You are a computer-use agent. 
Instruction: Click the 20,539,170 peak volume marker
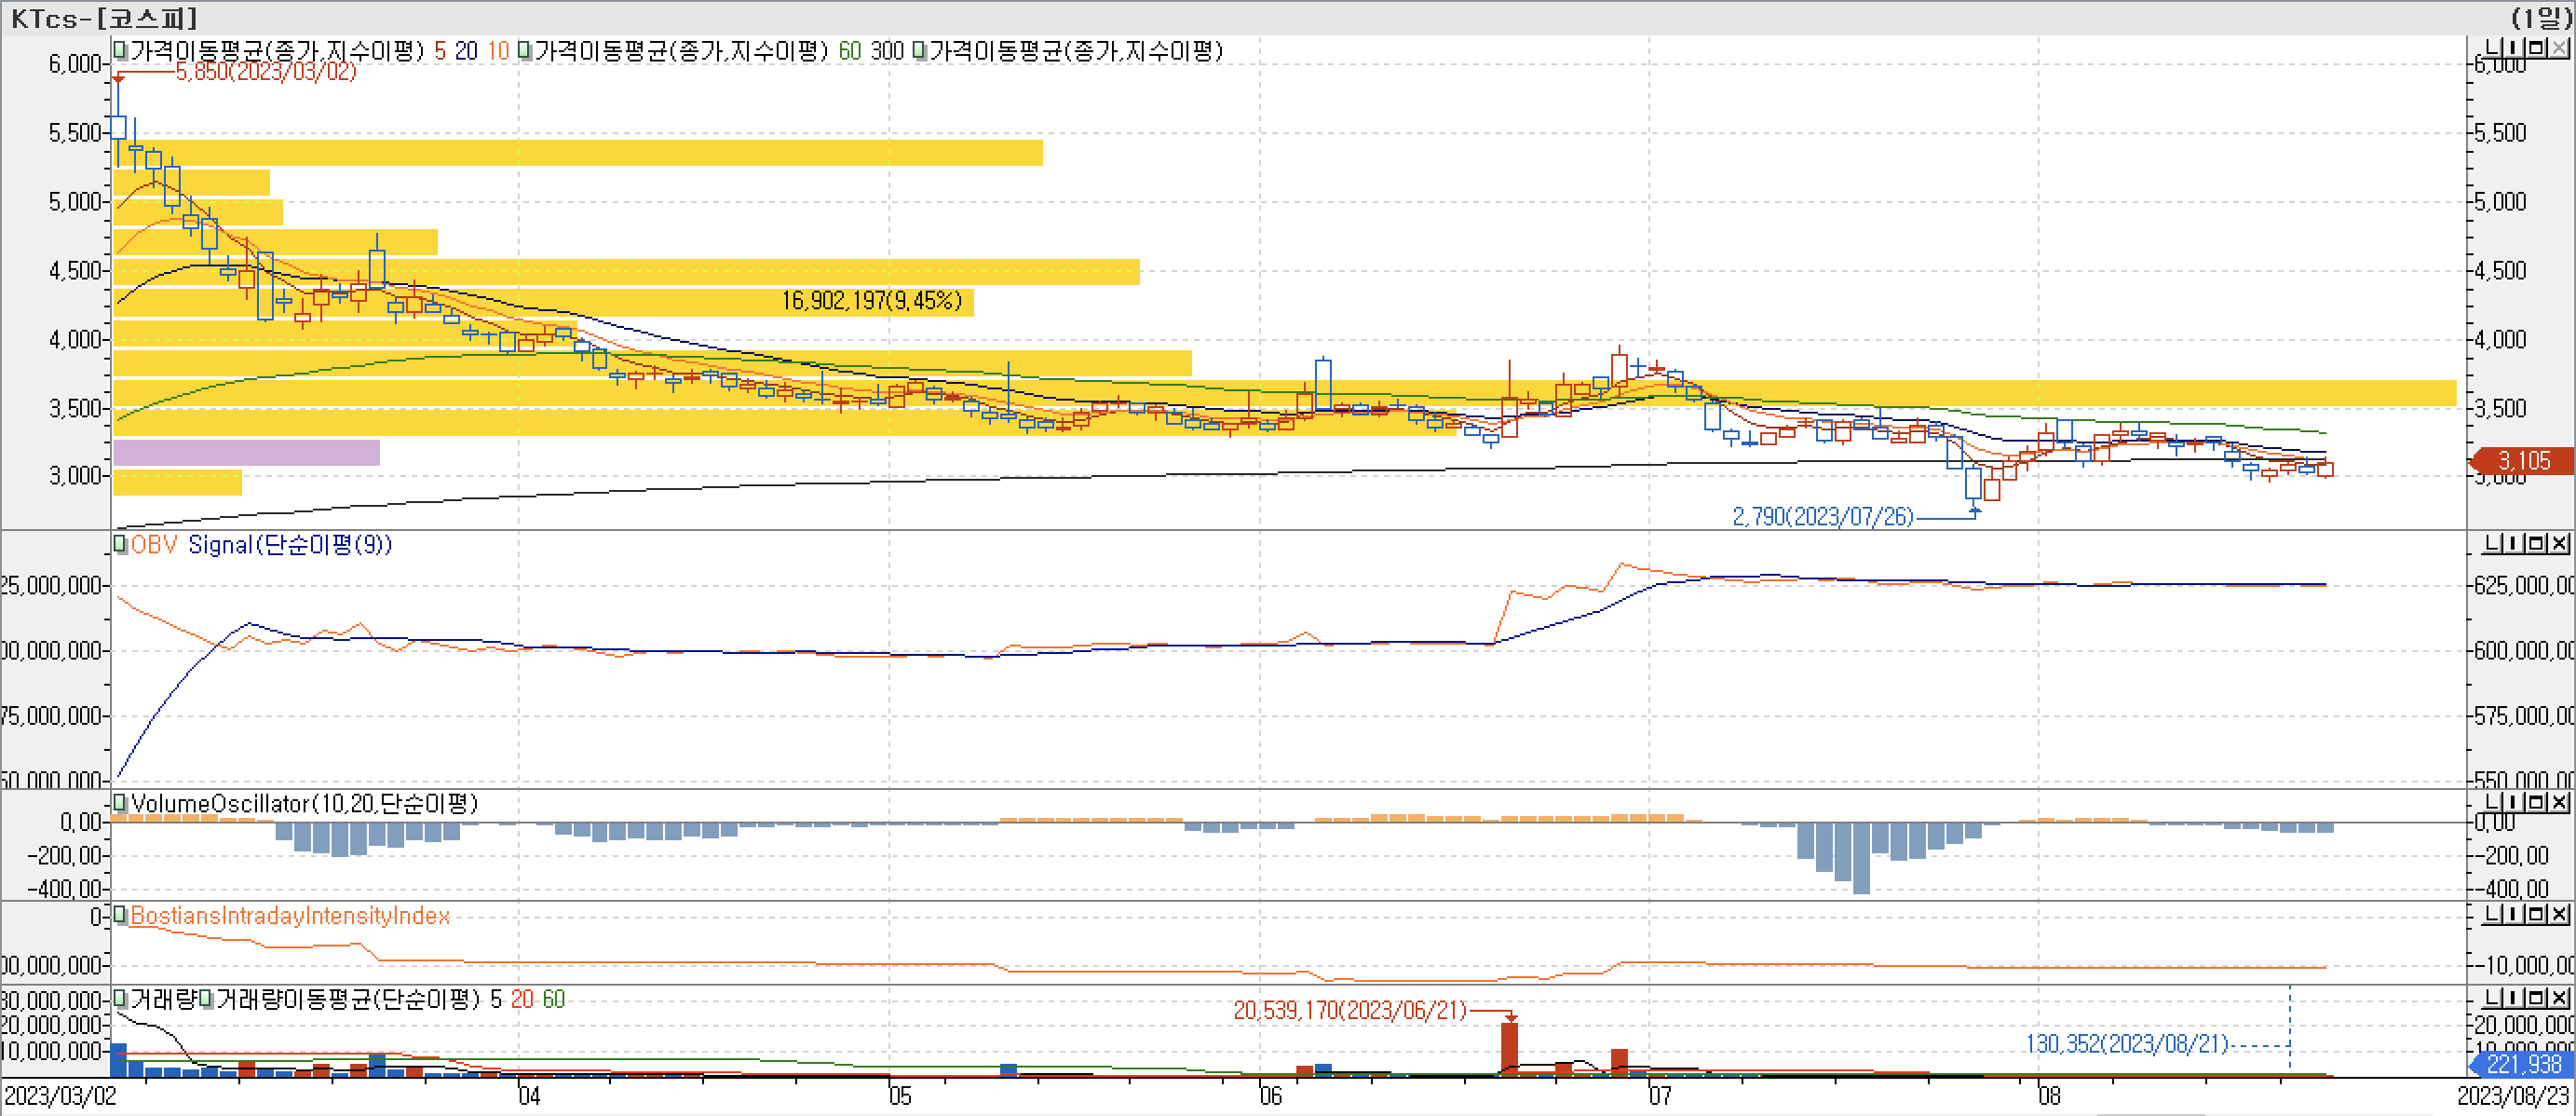(1350, 1010)
